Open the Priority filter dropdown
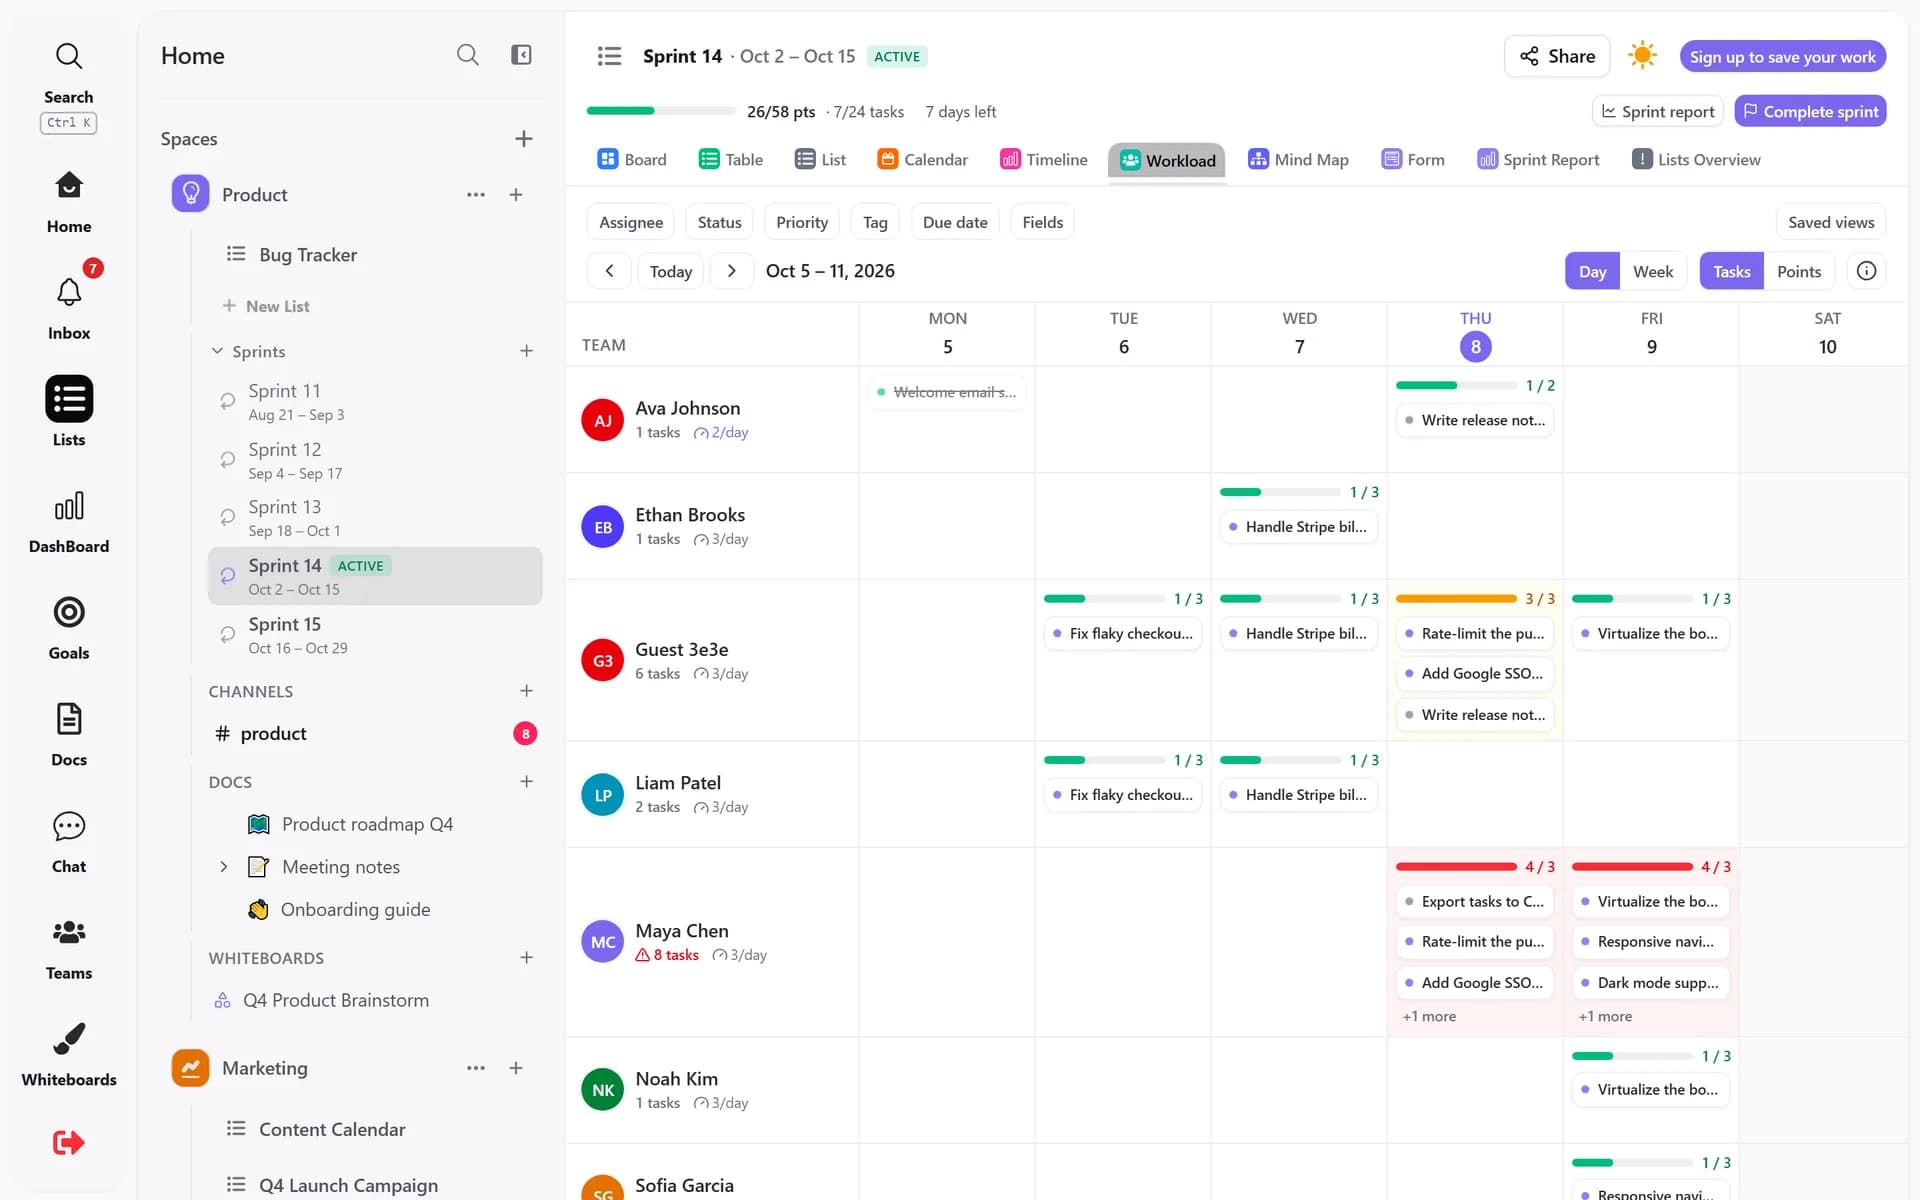The image size is (1920, 1200). click(801, 222)
